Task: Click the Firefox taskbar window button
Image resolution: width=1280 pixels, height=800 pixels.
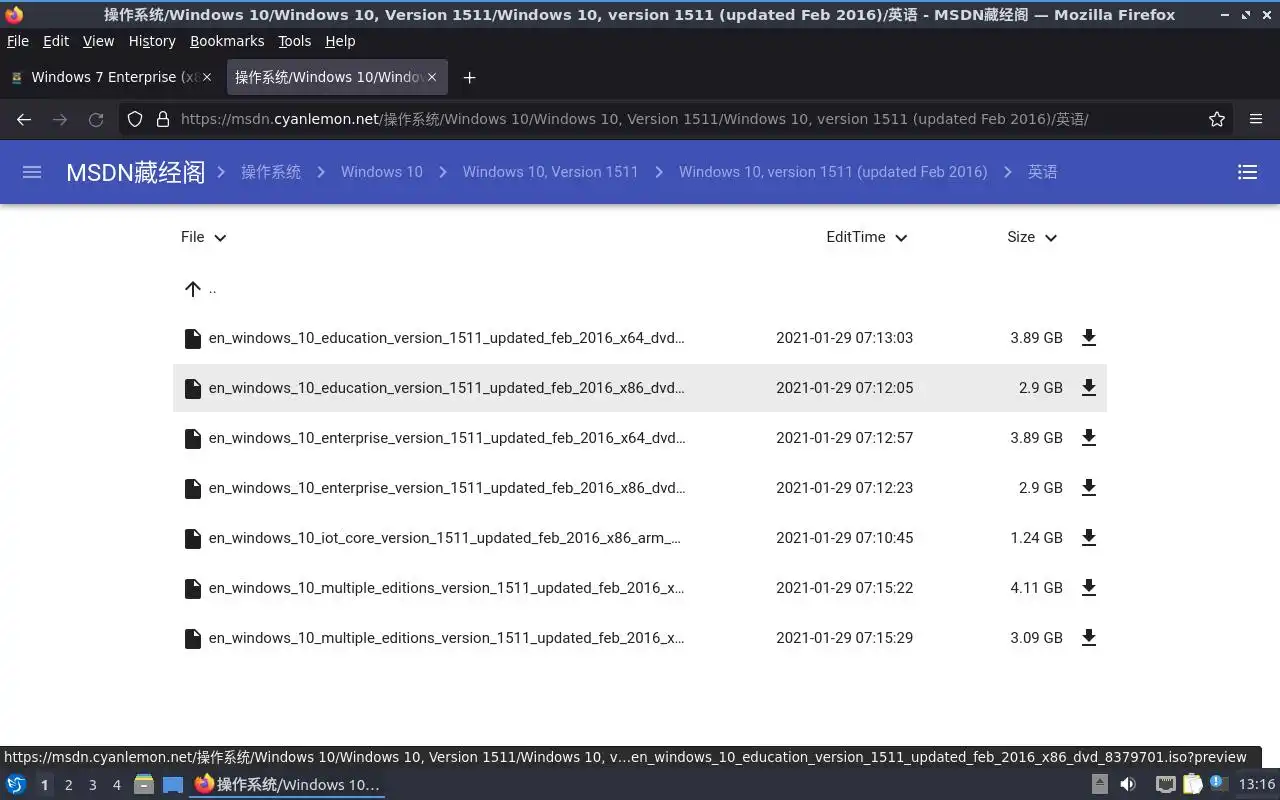Action: (287, 784)
